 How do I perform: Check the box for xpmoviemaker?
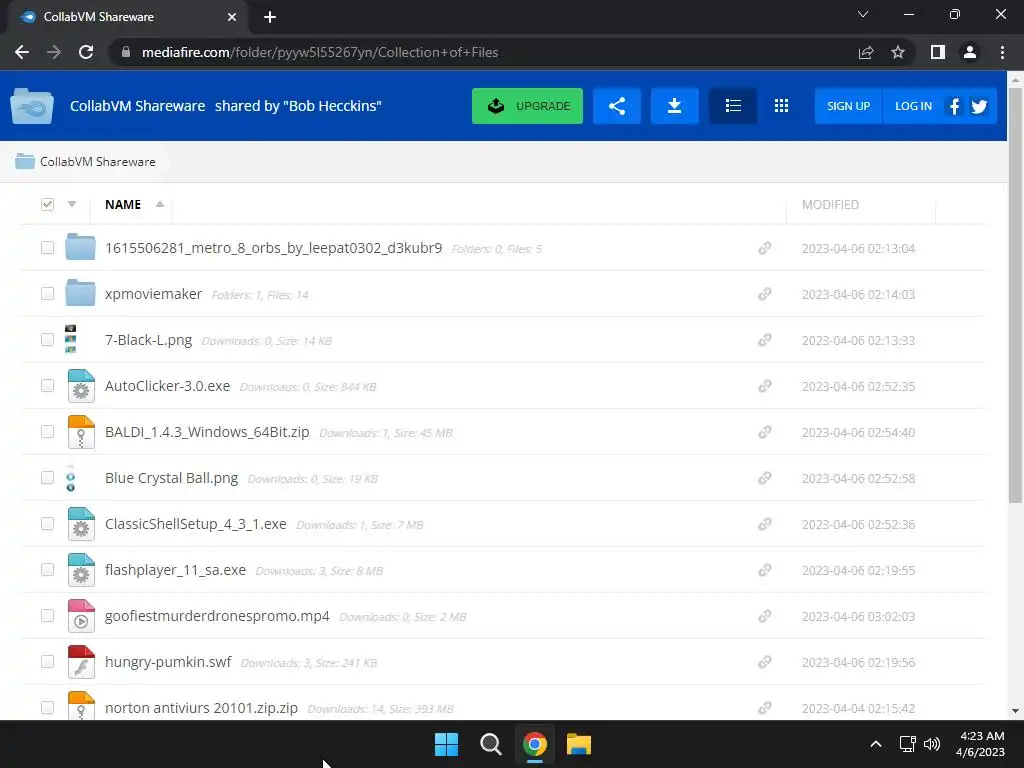coord(47,293)
